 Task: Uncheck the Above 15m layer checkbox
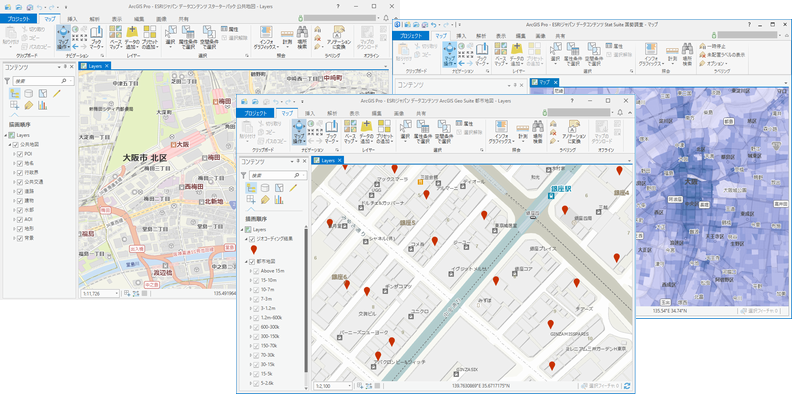click(256, 271)
